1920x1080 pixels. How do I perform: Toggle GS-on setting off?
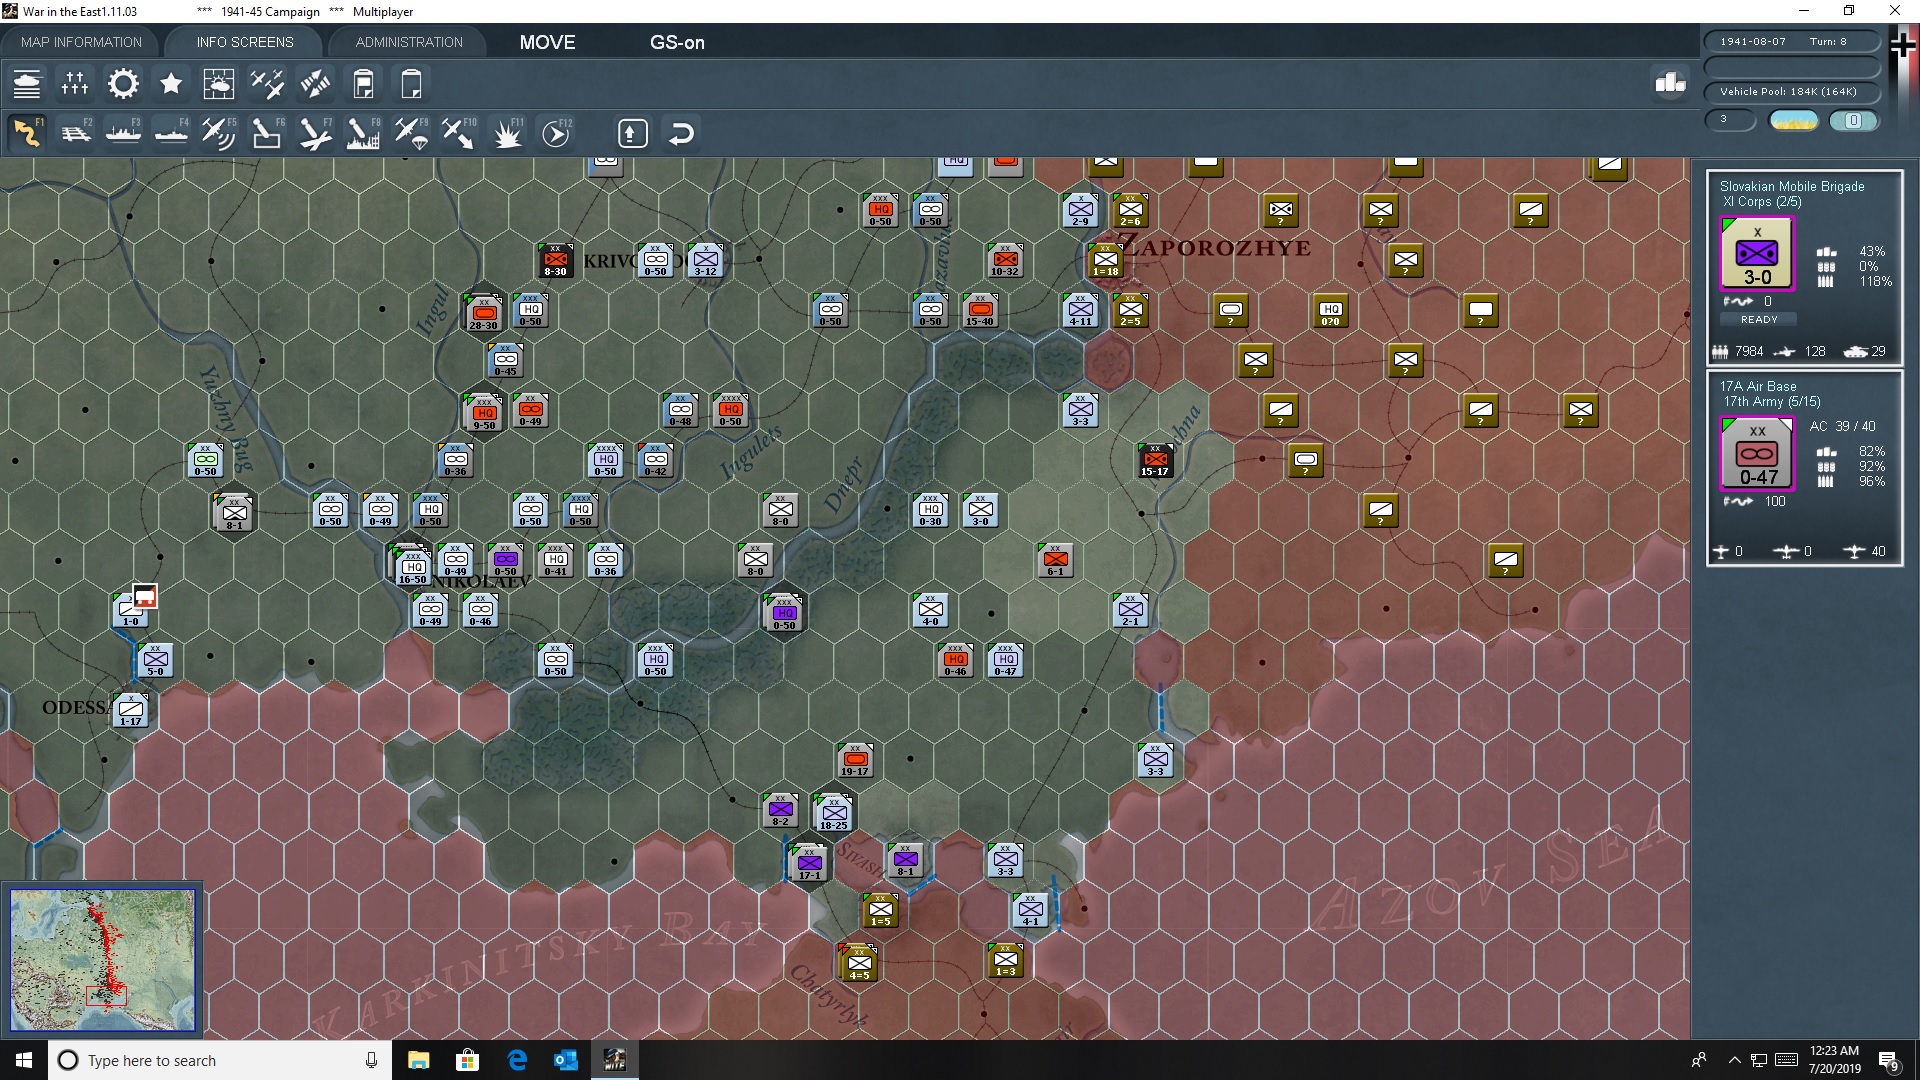tap(678, 42)
